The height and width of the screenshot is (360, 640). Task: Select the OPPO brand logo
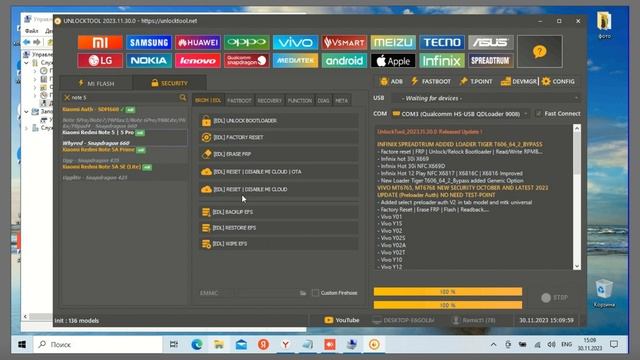pos(247,42)
